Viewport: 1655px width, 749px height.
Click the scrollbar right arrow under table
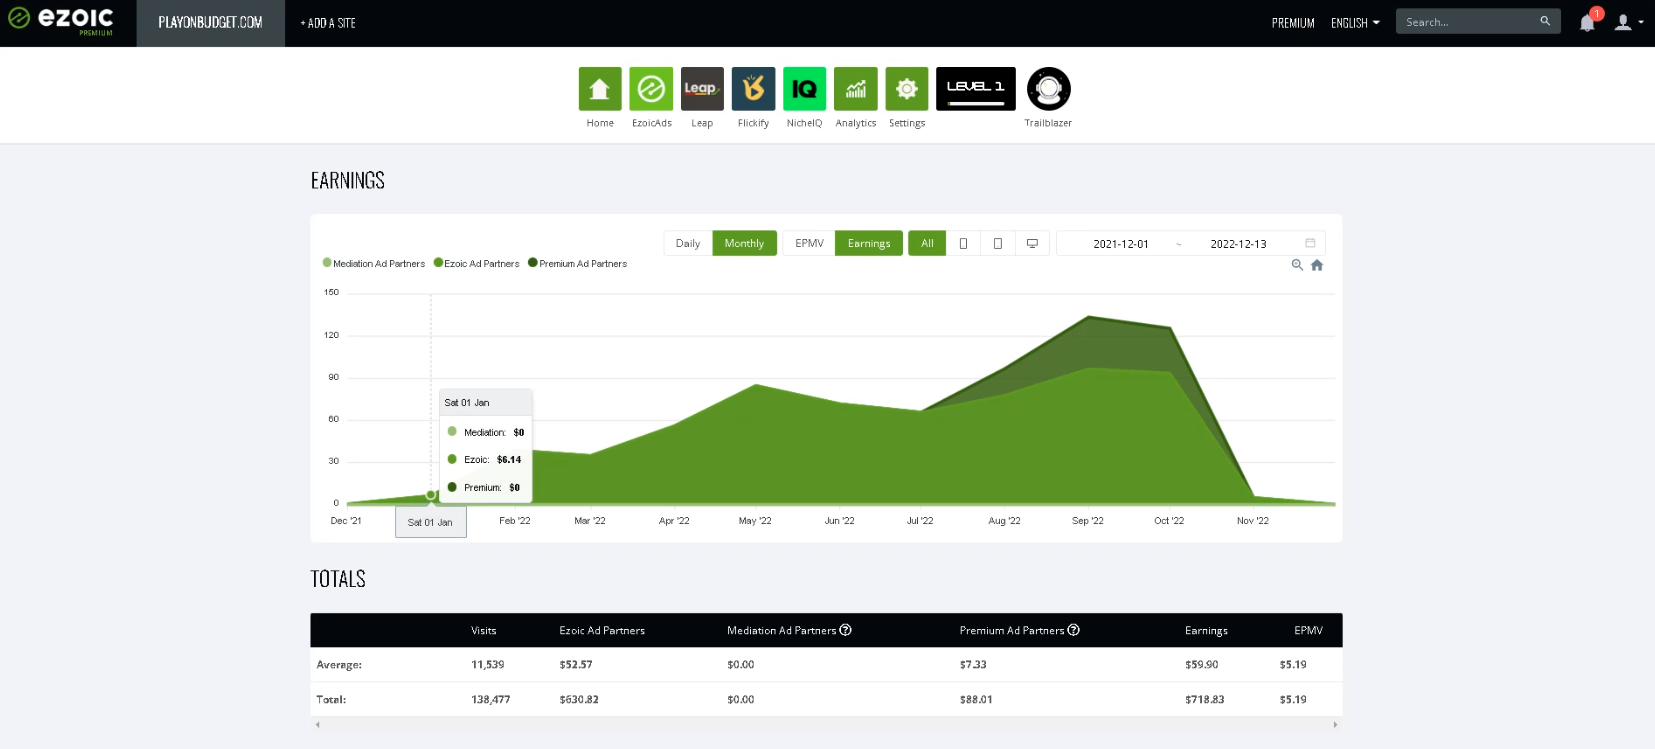click(x=1335, y=724)
